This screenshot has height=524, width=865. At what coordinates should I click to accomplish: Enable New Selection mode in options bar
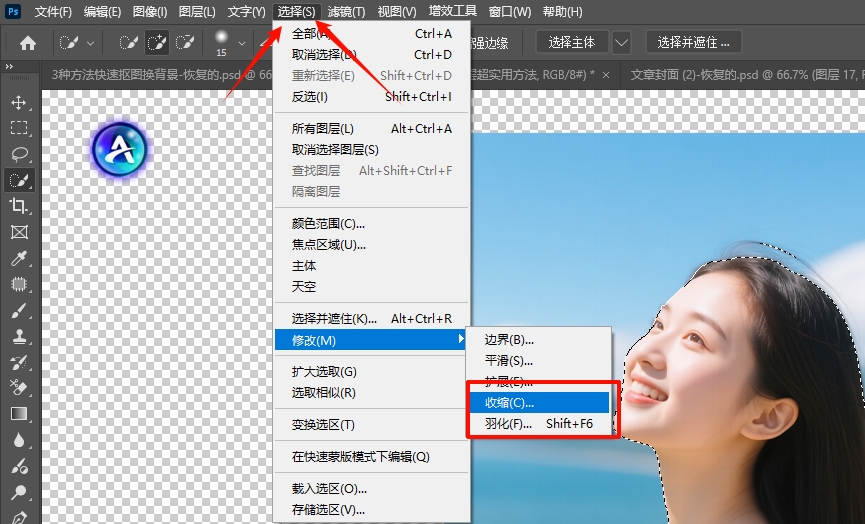click(129, 43)
